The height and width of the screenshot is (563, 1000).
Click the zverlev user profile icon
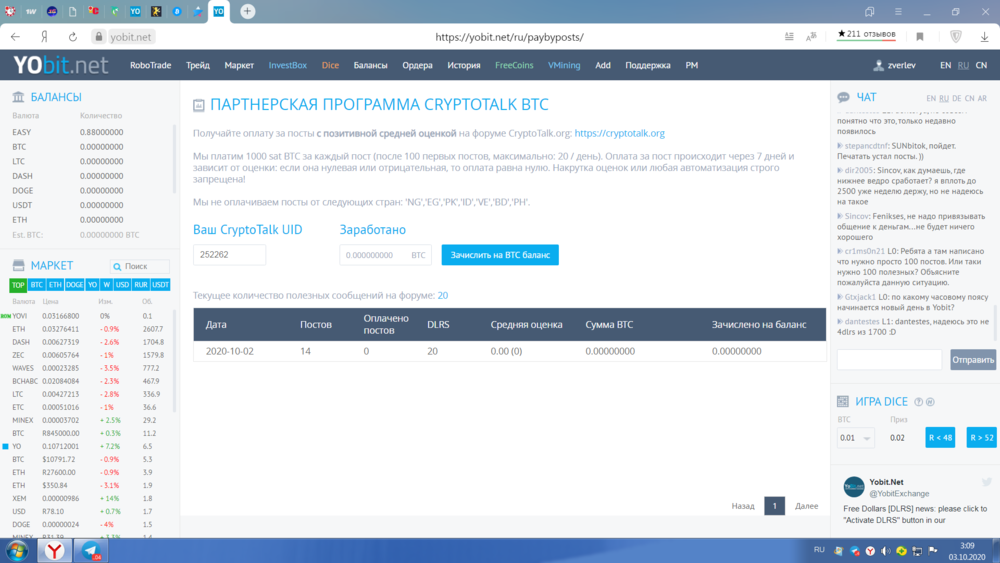pyautogui.click(x=878, y=65)
